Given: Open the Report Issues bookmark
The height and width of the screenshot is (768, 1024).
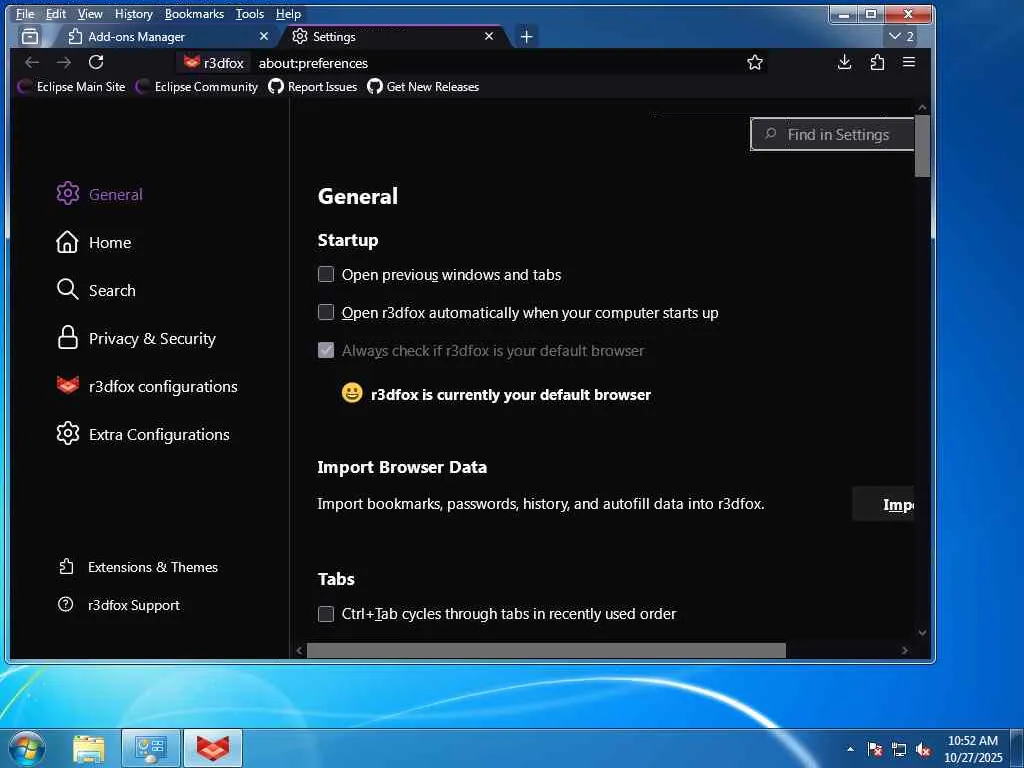Looking at the screenshot, I should [313, 87].
